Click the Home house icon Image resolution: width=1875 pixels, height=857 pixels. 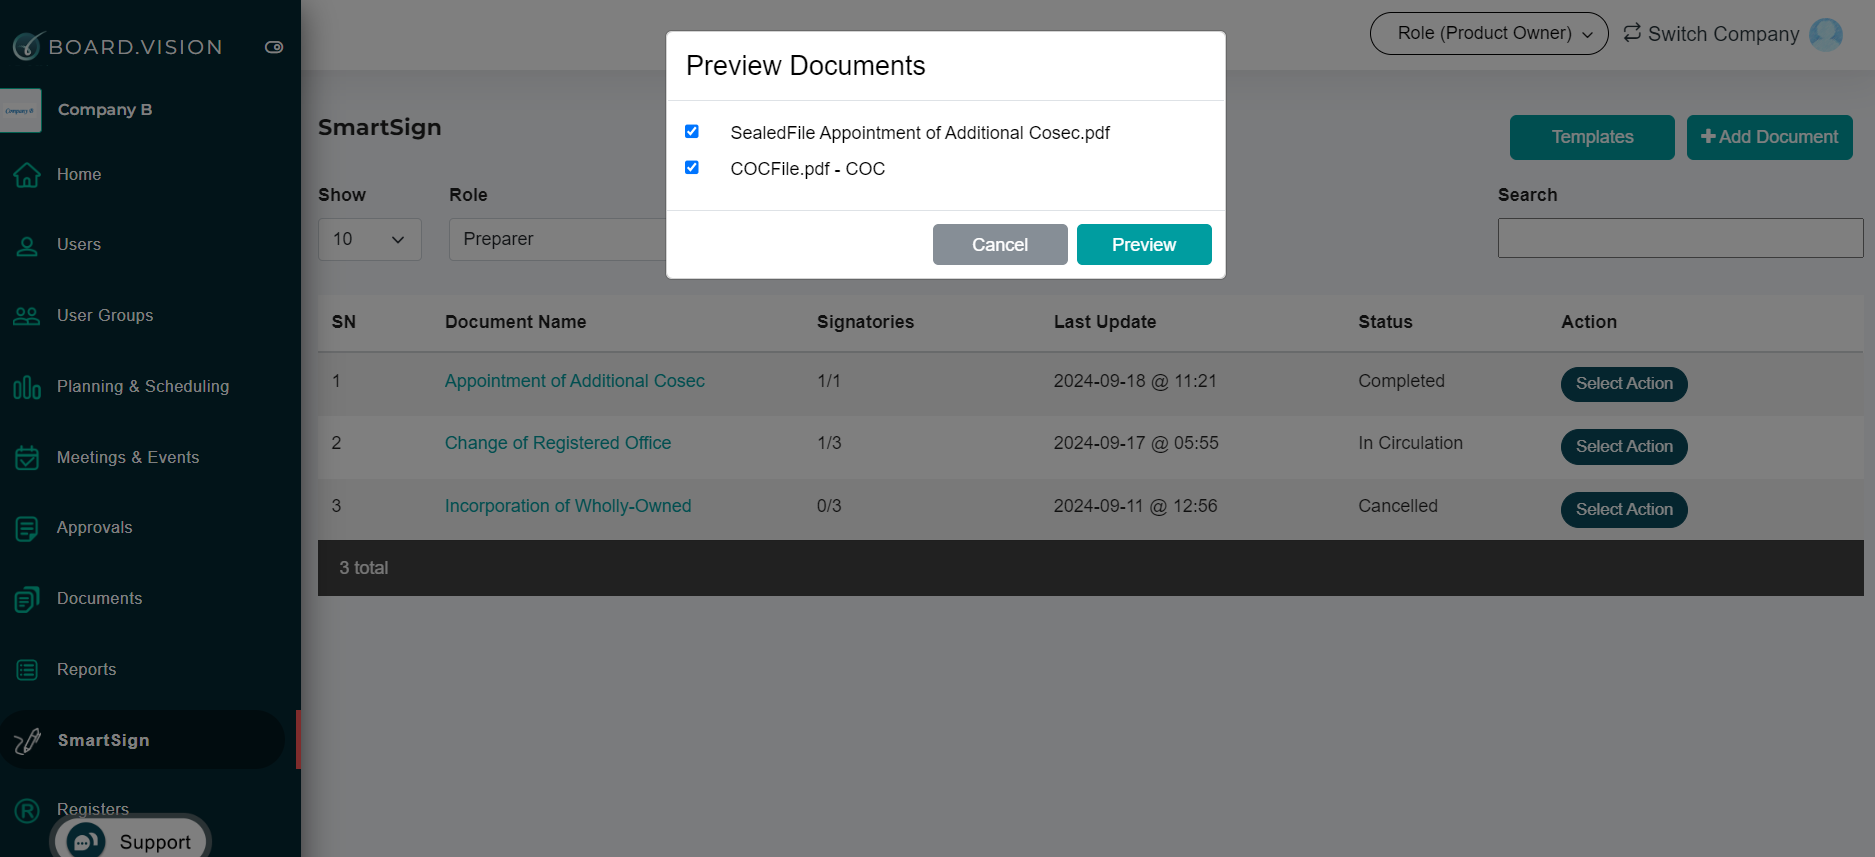pyautogui.click(x=27, y=175)
